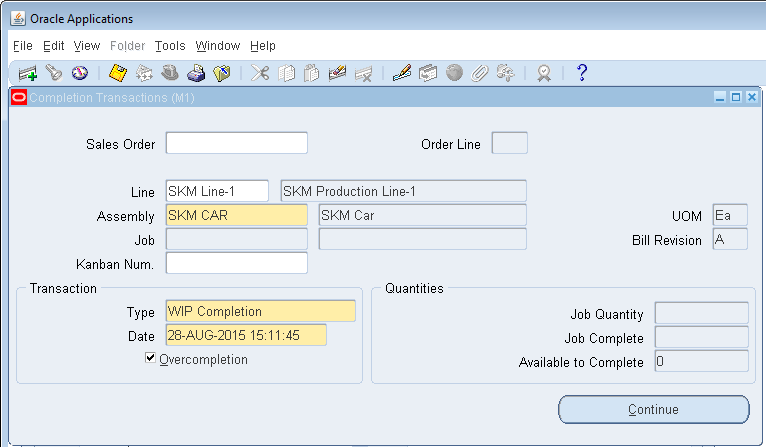Click the Cut scissors icon
This screenshot has width=766, height=447.
click(x=260, y=73)
